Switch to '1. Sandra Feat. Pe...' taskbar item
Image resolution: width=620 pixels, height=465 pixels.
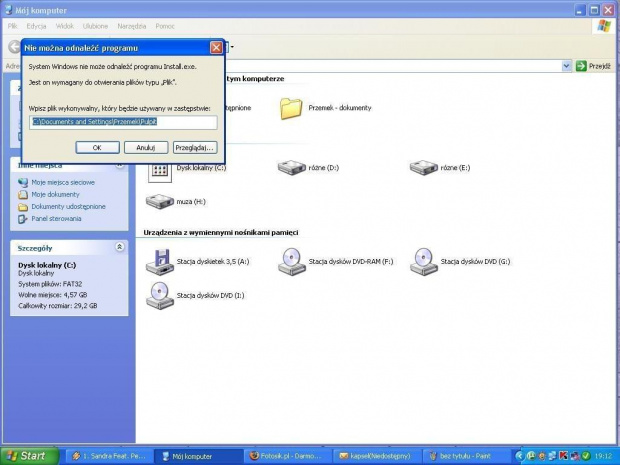coord(108,456)
